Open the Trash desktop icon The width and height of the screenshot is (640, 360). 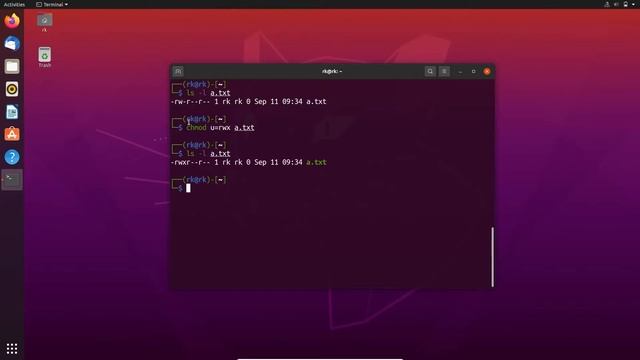click(44, 58)
